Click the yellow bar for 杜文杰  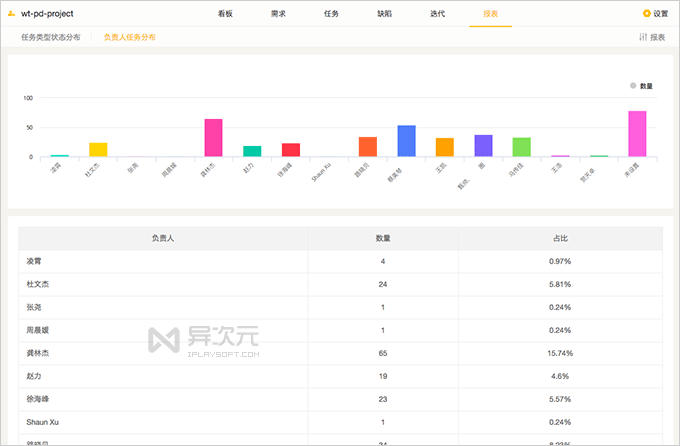tap(98, 150)
